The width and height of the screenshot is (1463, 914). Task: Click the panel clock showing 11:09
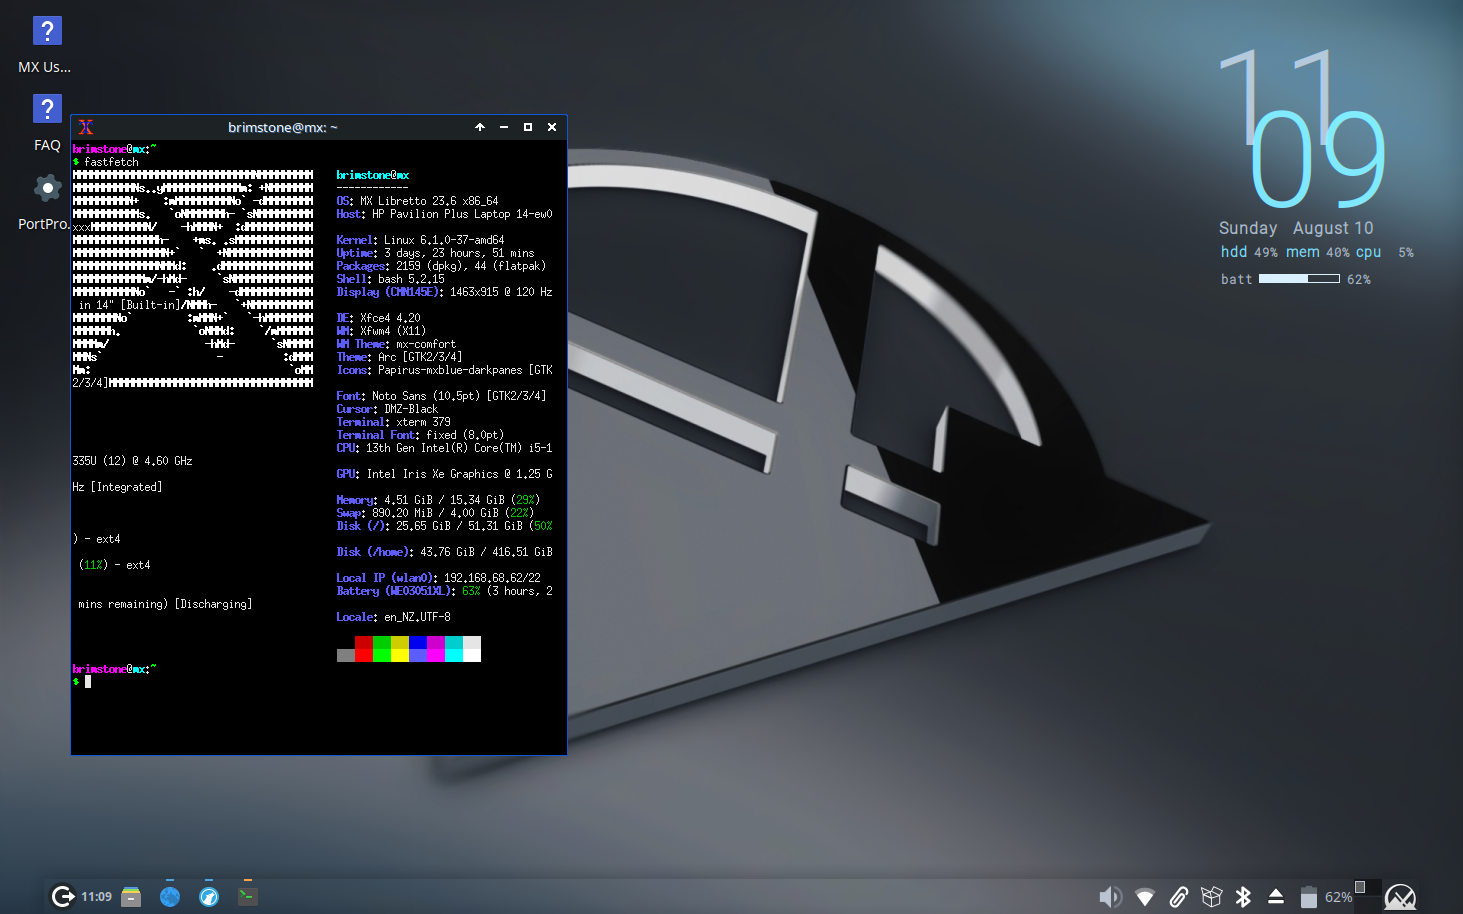pos(97,897)
